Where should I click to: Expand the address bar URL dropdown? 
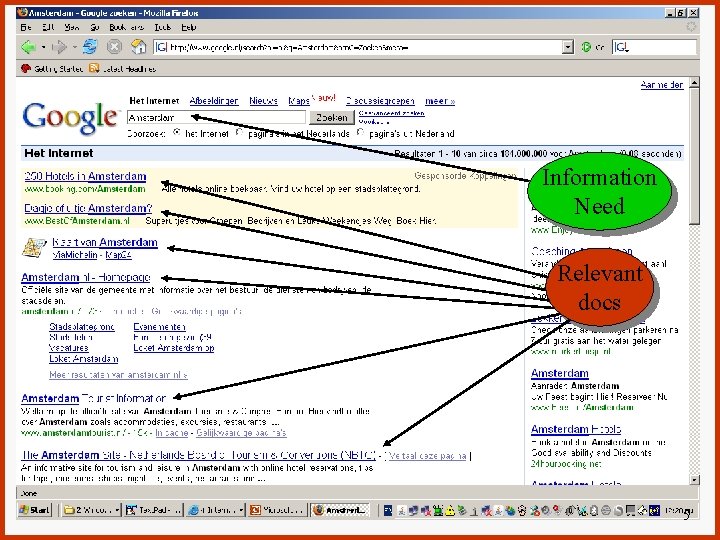pyautogui.click(x=568, y=47)
